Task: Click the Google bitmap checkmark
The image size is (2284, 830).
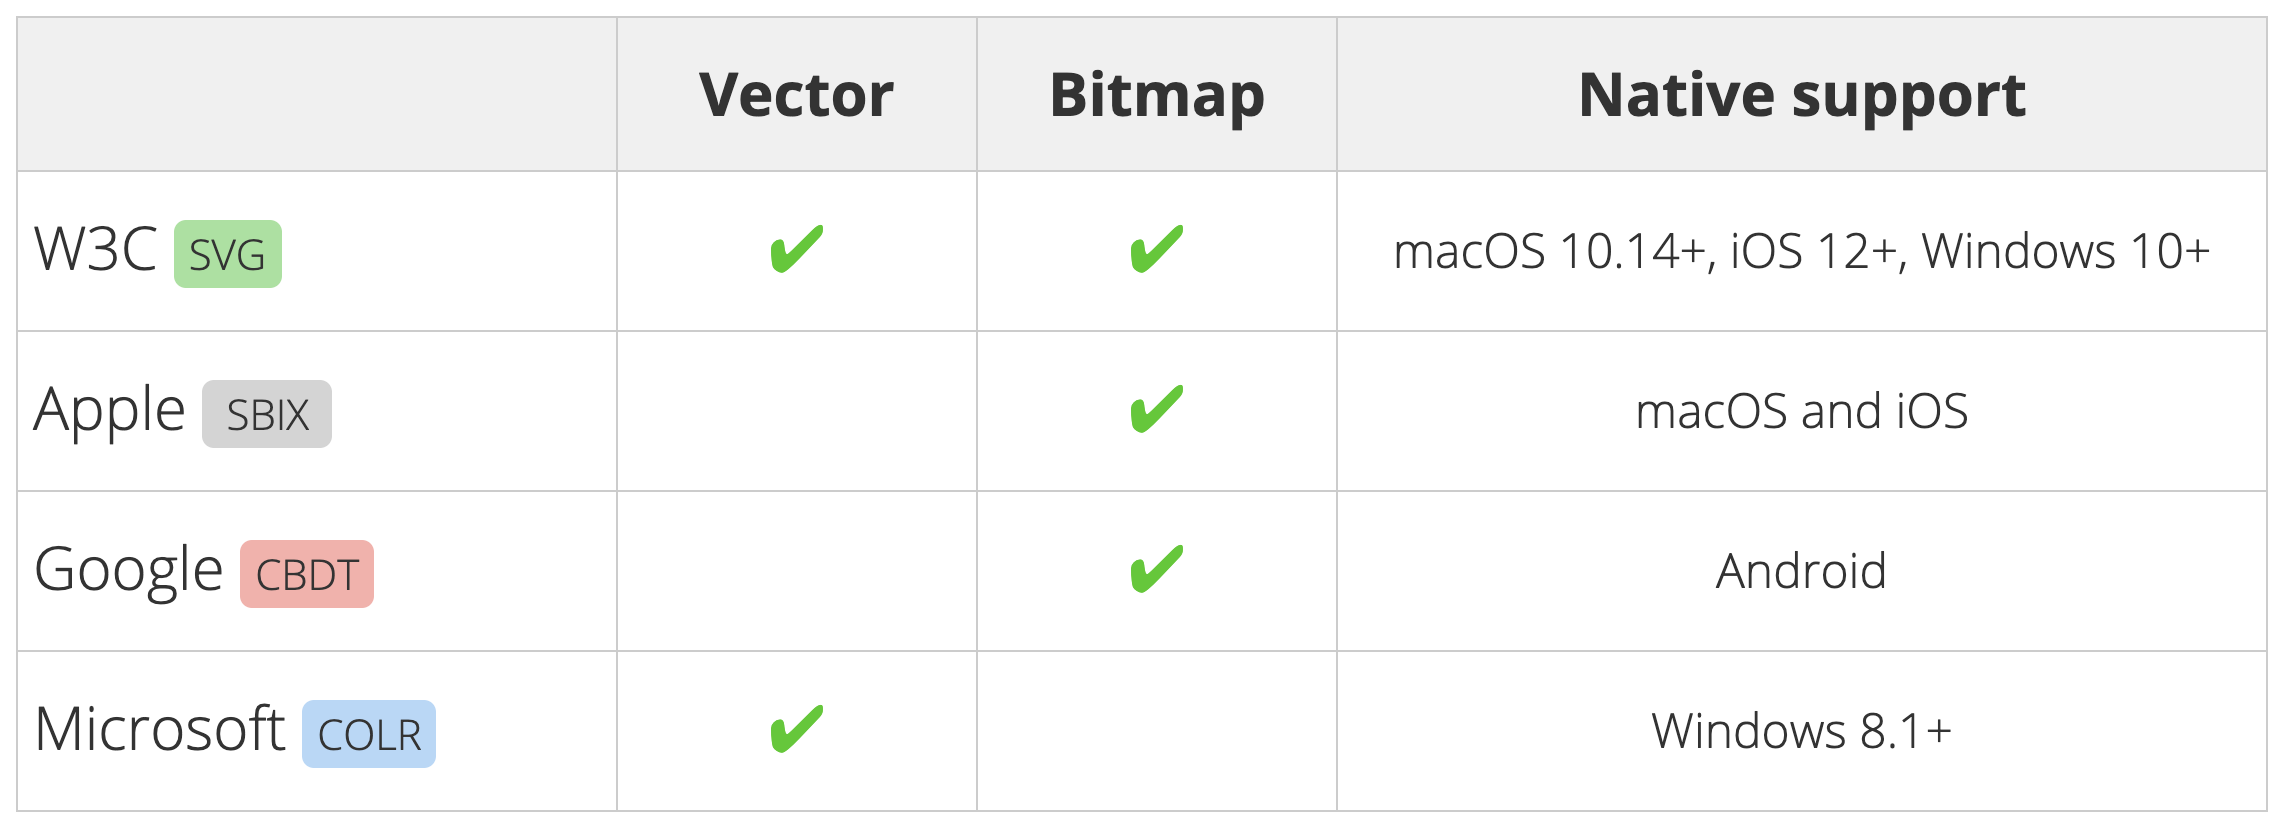Action: (1156, 570)
